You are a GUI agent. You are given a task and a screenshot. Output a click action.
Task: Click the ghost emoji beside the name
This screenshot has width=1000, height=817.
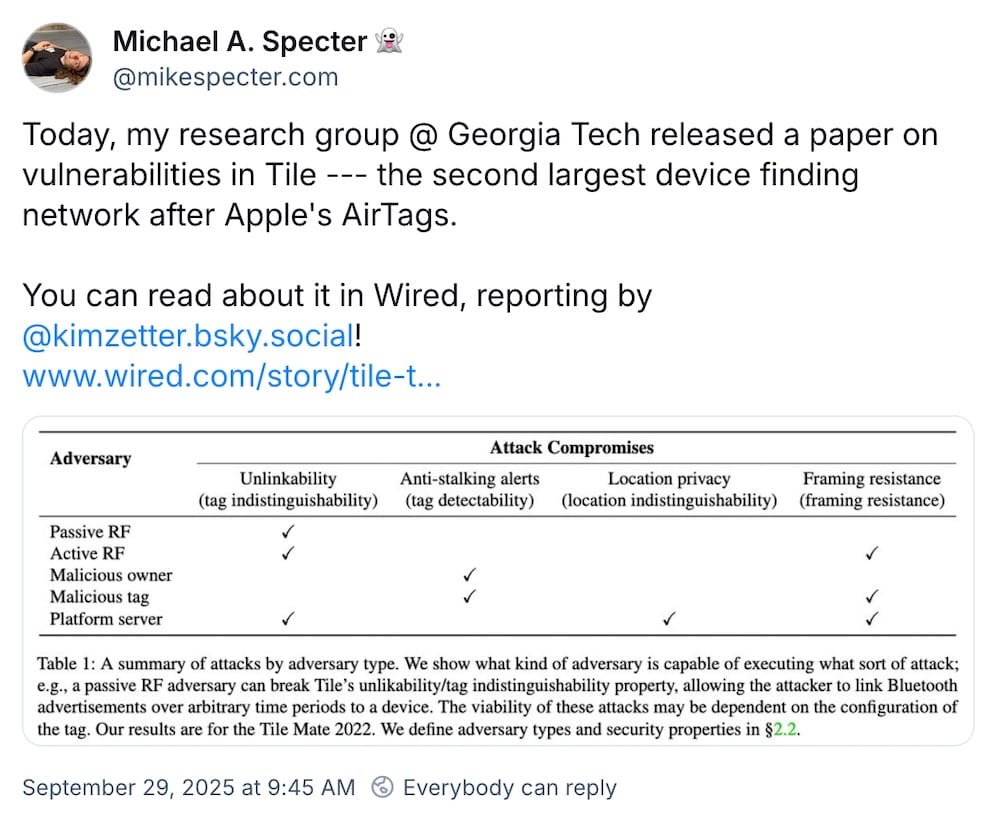pyautogui.click(x=387, y=42)
